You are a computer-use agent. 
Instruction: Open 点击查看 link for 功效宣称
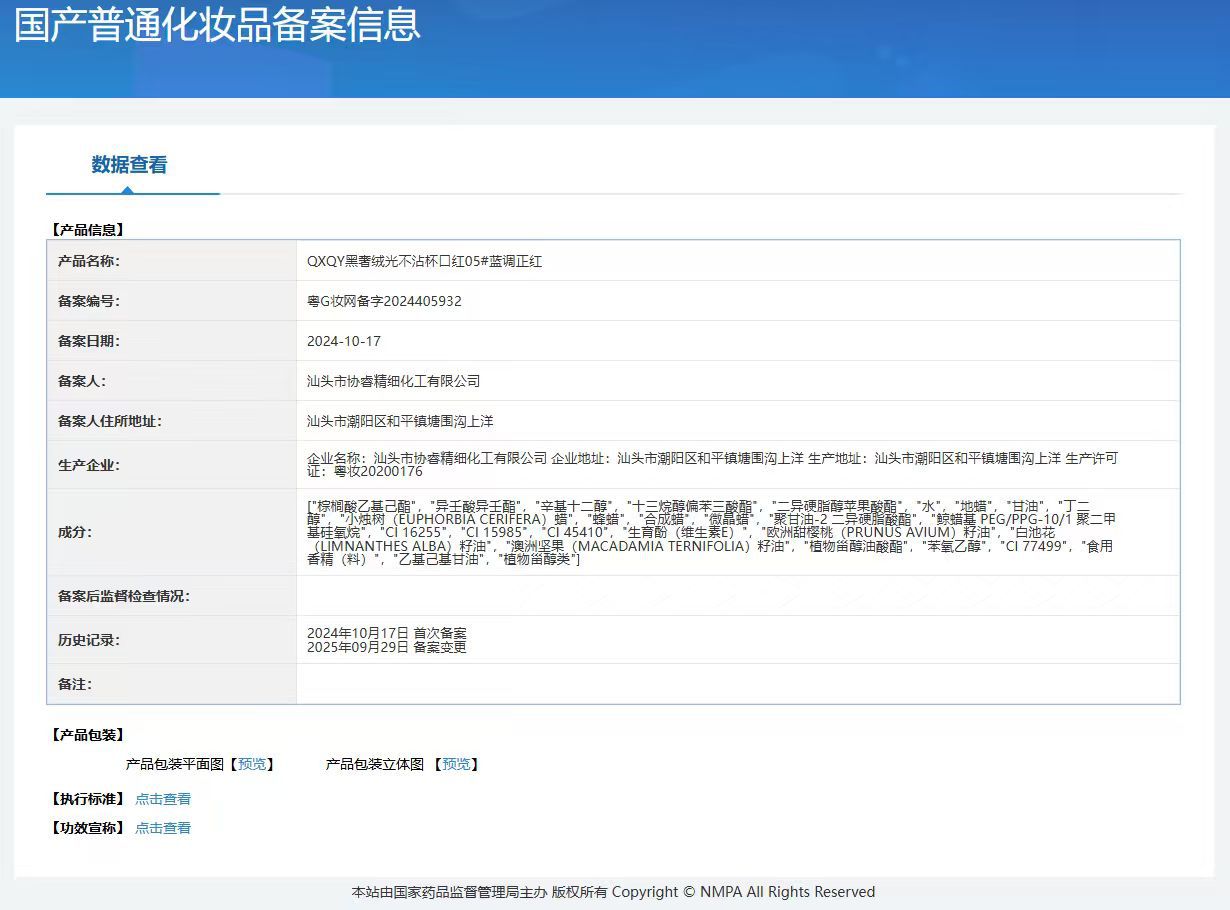(x=163, y=828)
